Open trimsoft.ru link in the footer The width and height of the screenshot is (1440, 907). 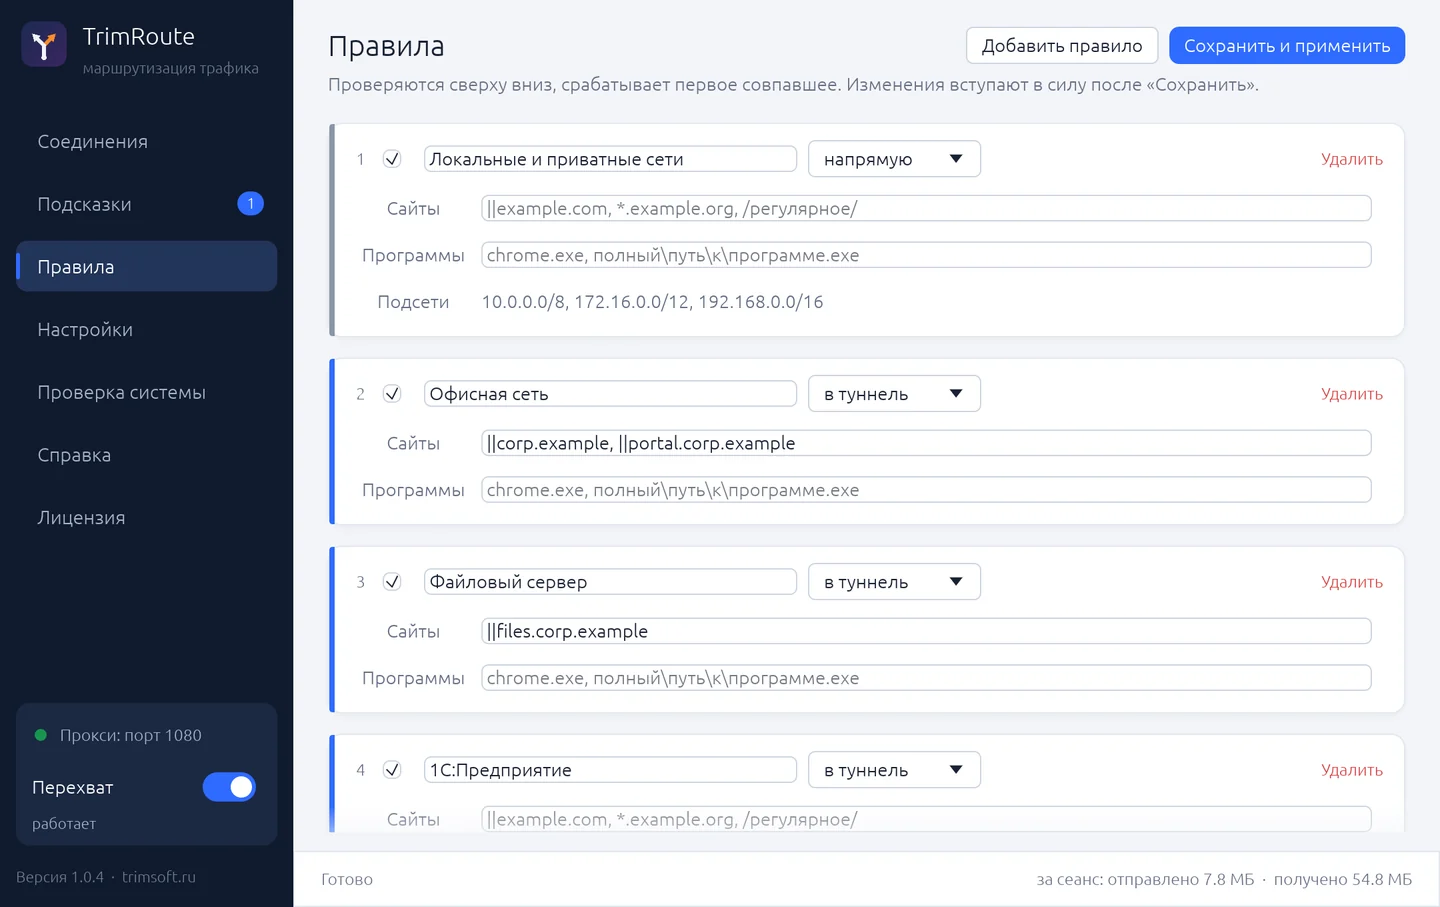point(159,877)
